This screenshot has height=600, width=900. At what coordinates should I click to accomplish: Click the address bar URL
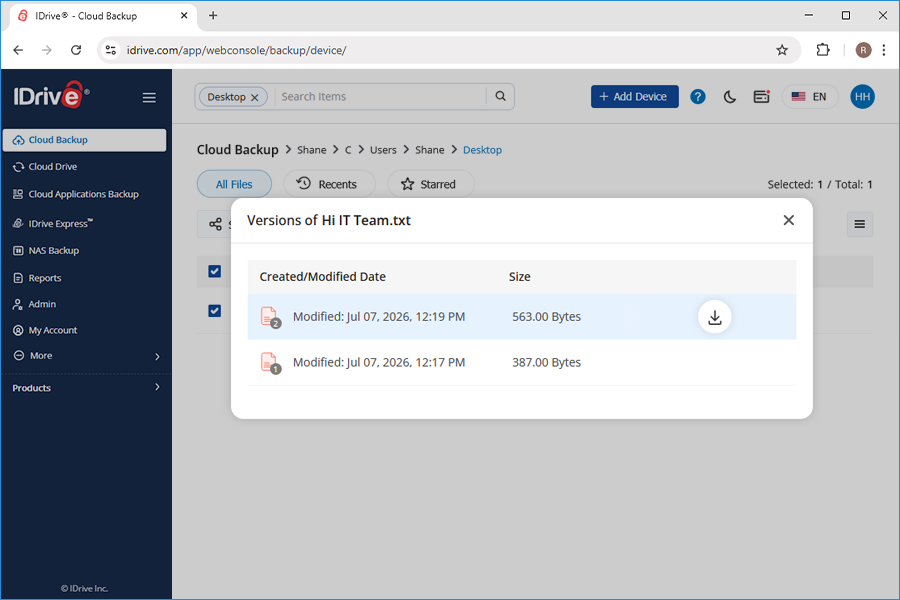(x=236, y=51)
